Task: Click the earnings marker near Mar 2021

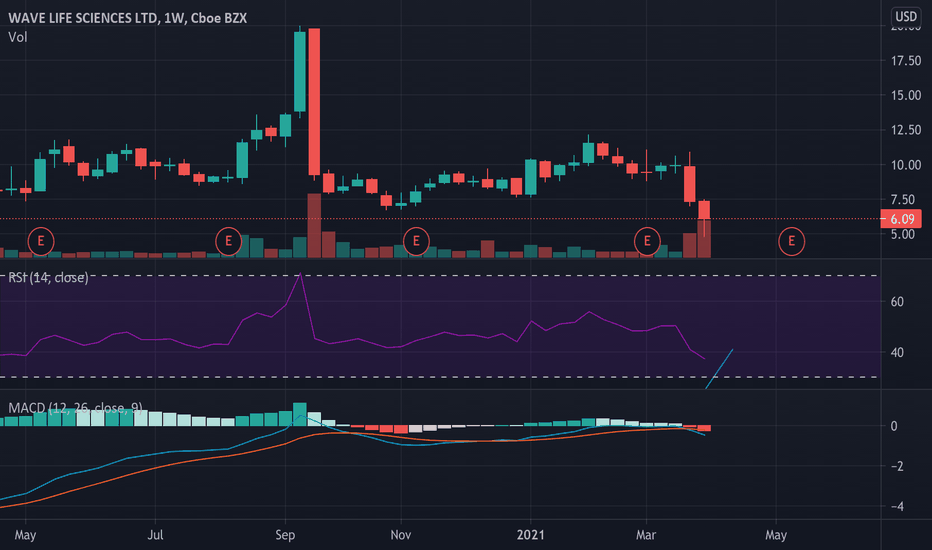Action: coord(647,241)
